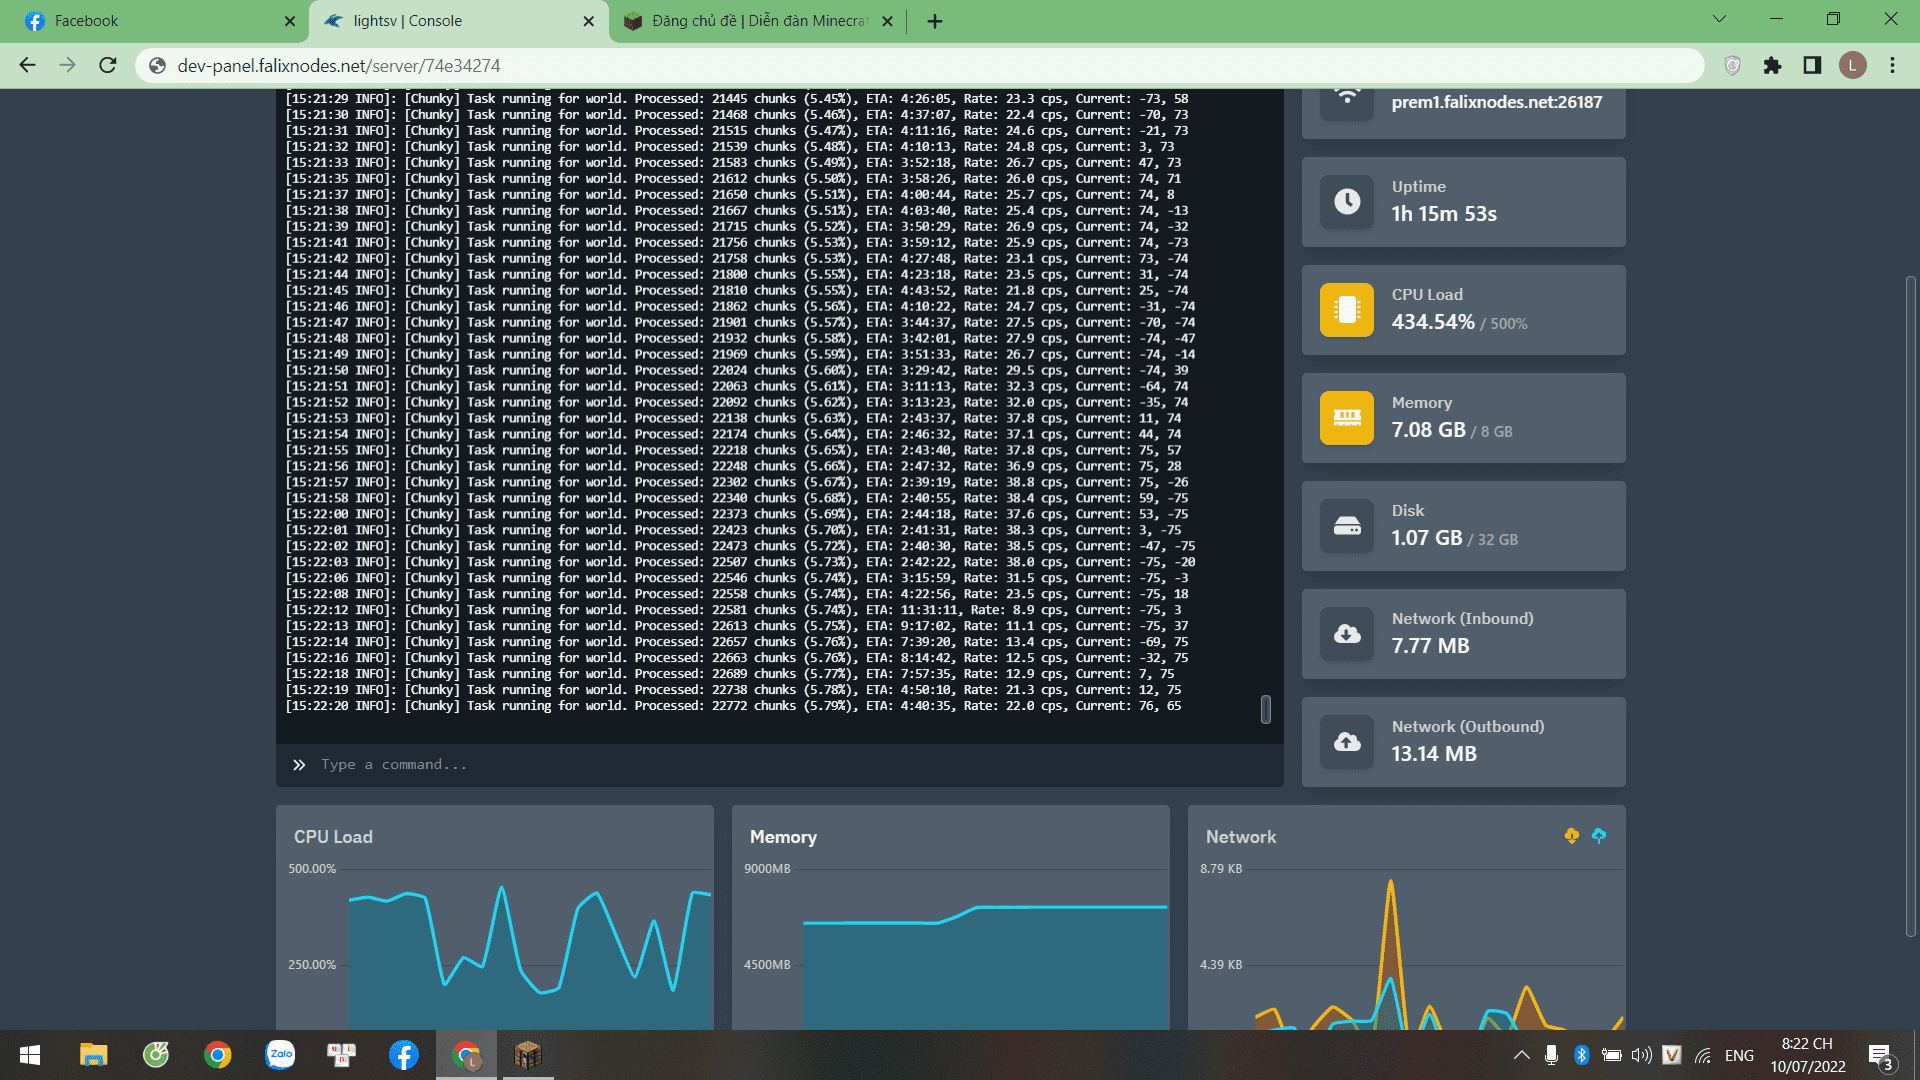1920x1080 pixels.
Task: Click the Network Inbound download cloud icon
Action: coord(1347,634)
